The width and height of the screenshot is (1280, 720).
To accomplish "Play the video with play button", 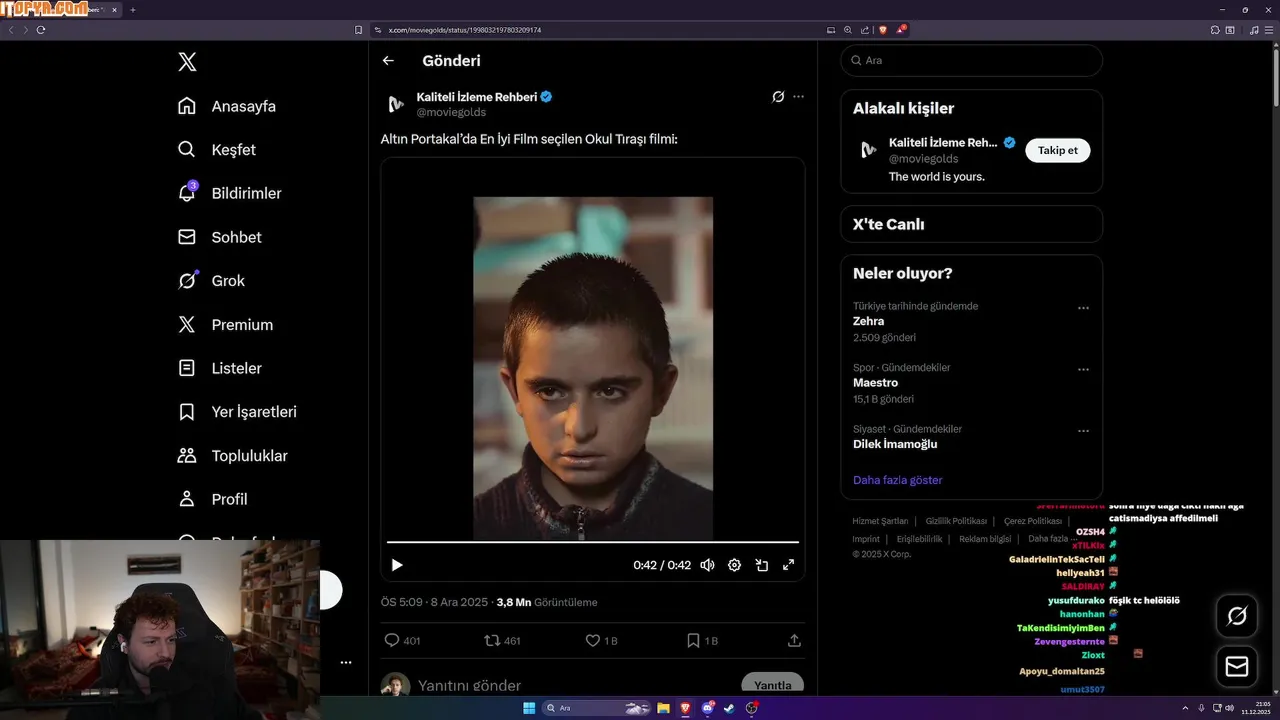I will click(397, 565).
